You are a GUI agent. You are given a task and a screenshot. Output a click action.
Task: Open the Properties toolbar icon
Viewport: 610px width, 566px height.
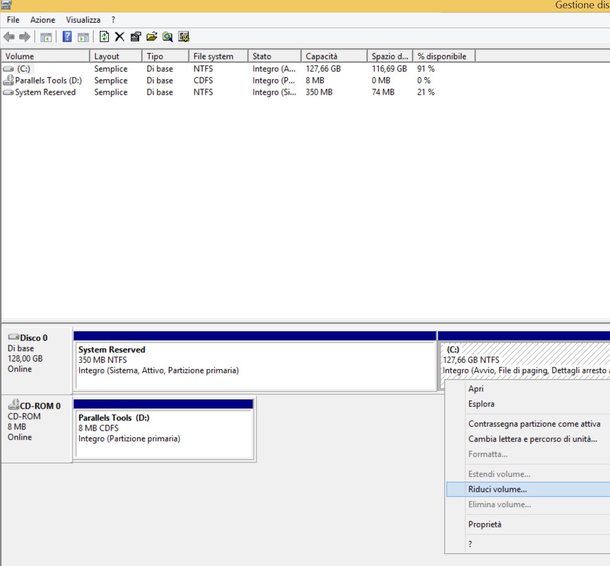[136, 37]
